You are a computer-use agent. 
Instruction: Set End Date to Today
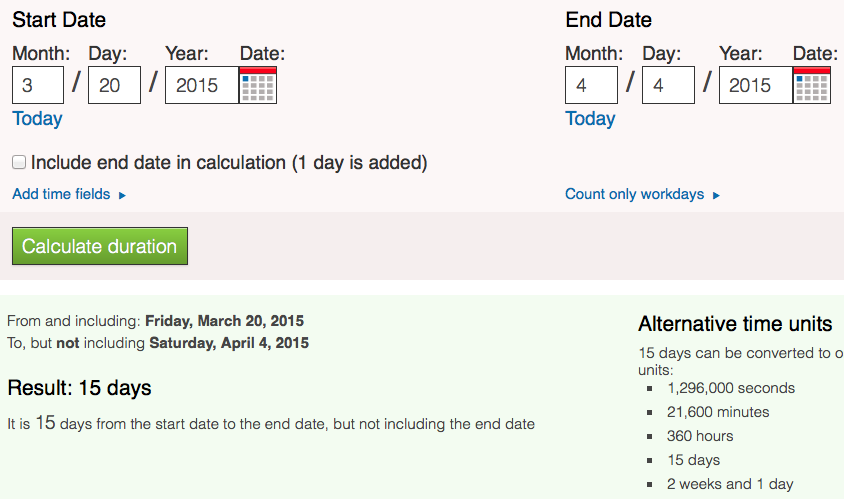(x=590, y=119)
